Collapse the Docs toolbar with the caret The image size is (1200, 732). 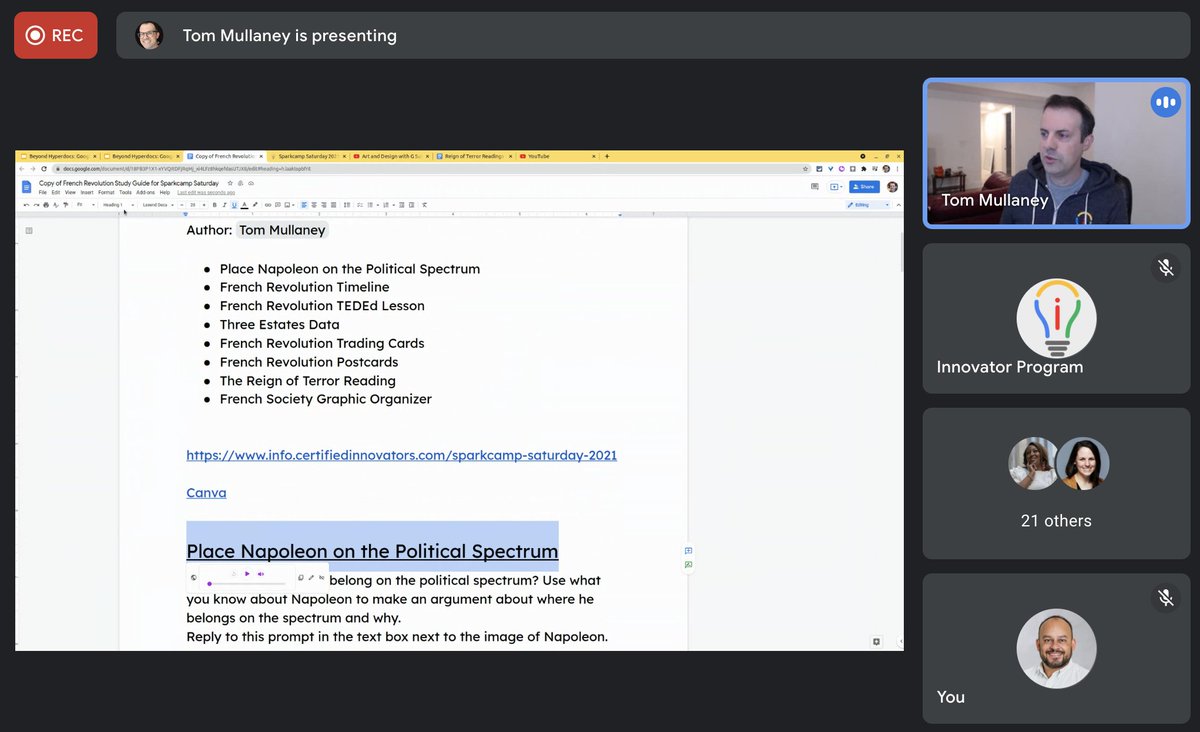pos(899,205)
